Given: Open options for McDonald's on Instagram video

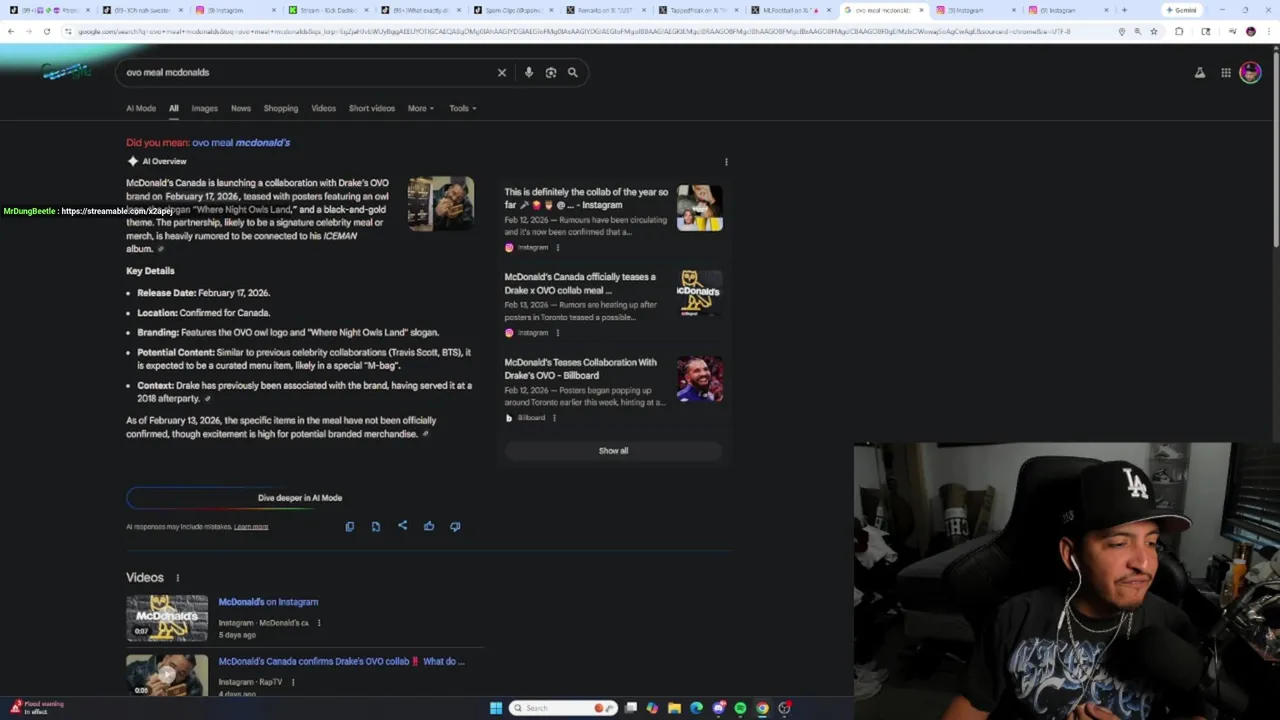Looking at the screenshot, I should [x=319, y=623].
